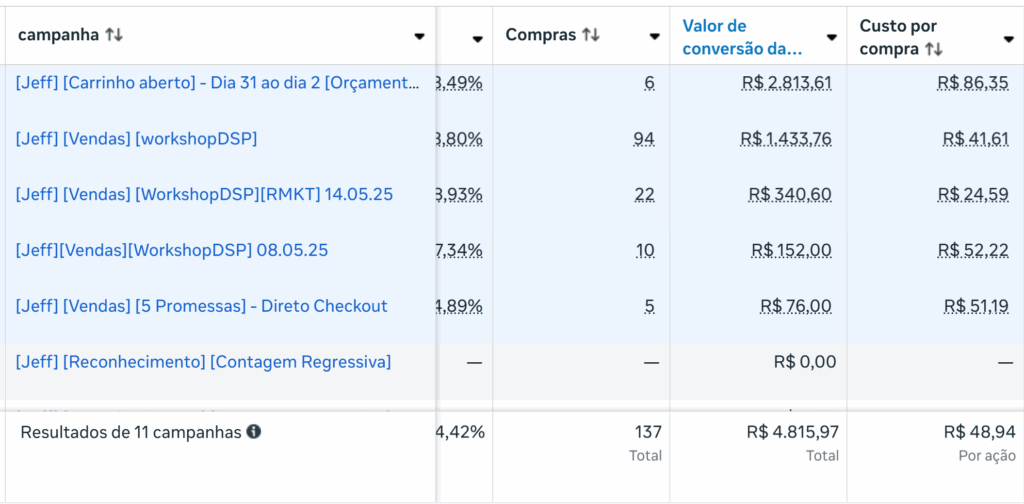Open the Reconhecimento Contagem Regressiva campaign
This screenshot has width=1024, height=504.
click(x=203, y=362)
